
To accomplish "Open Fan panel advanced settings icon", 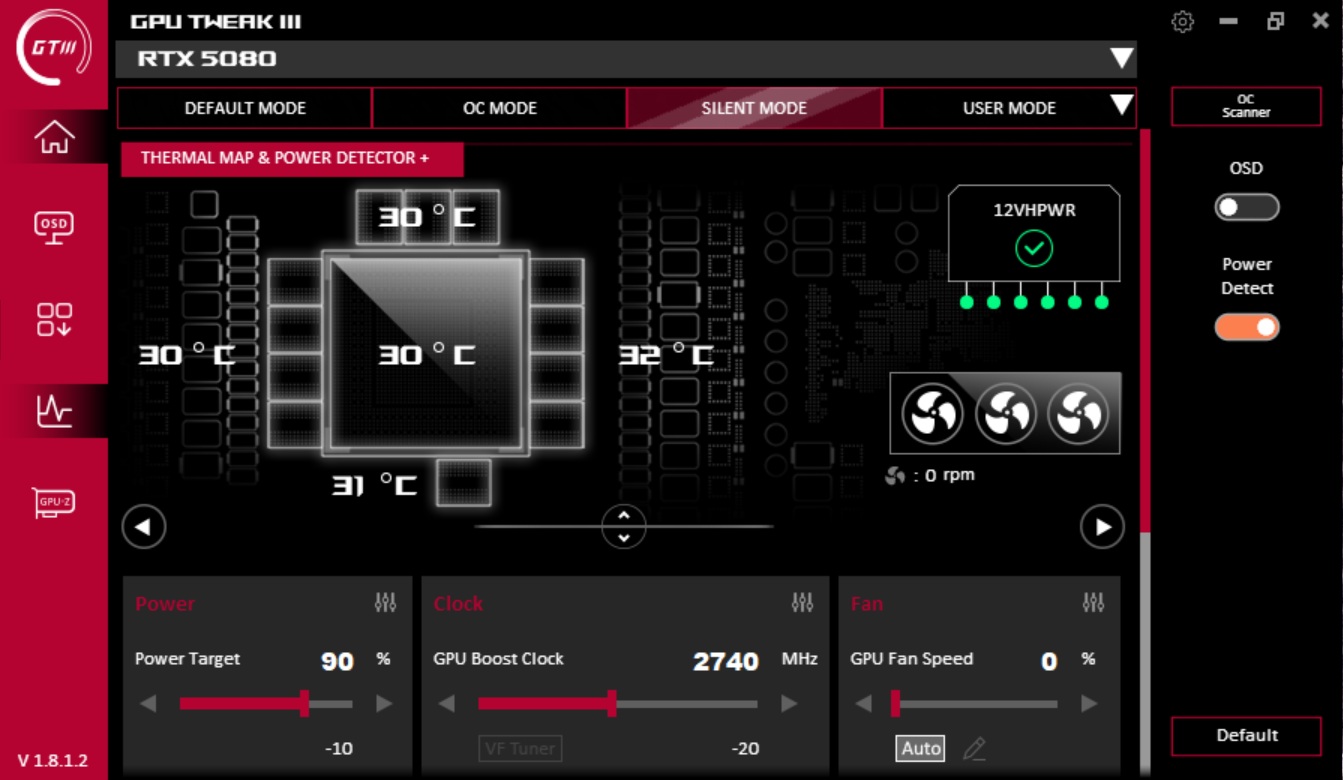I will (1093, 602).
